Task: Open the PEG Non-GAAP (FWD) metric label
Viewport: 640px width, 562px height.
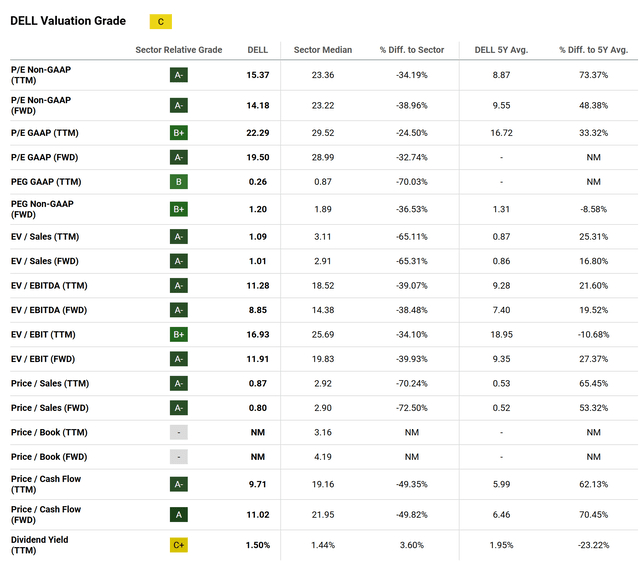Action: (x=42, y=209)
